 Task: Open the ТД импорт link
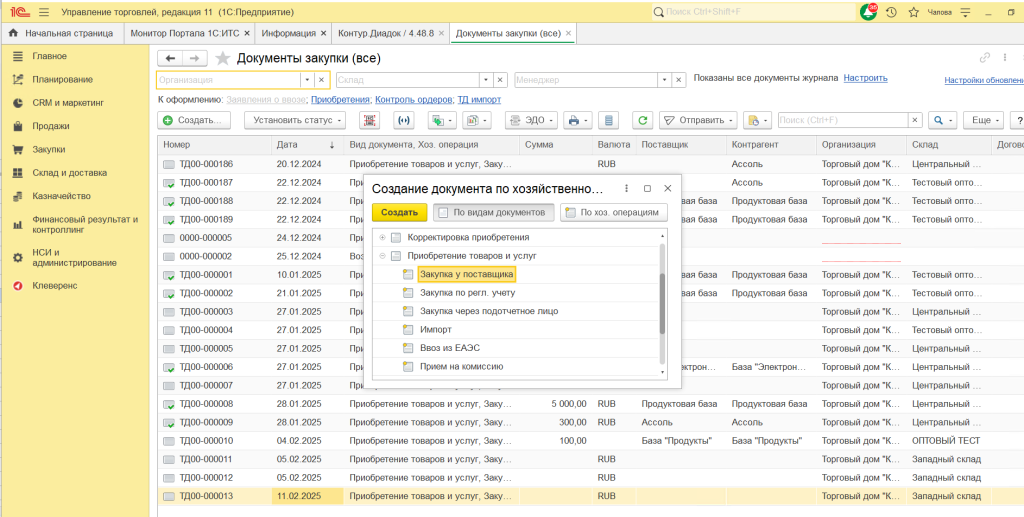coord(479,100)
